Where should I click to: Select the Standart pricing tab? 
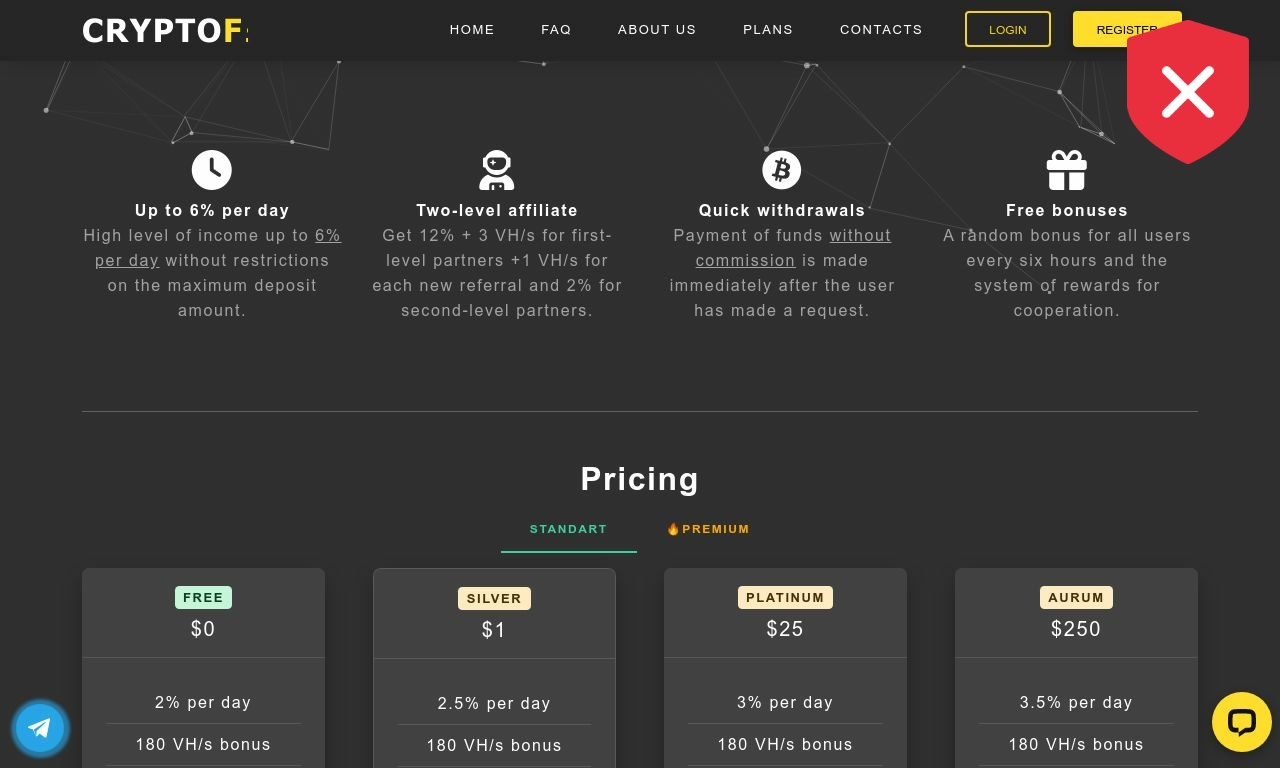click(569, 529)
